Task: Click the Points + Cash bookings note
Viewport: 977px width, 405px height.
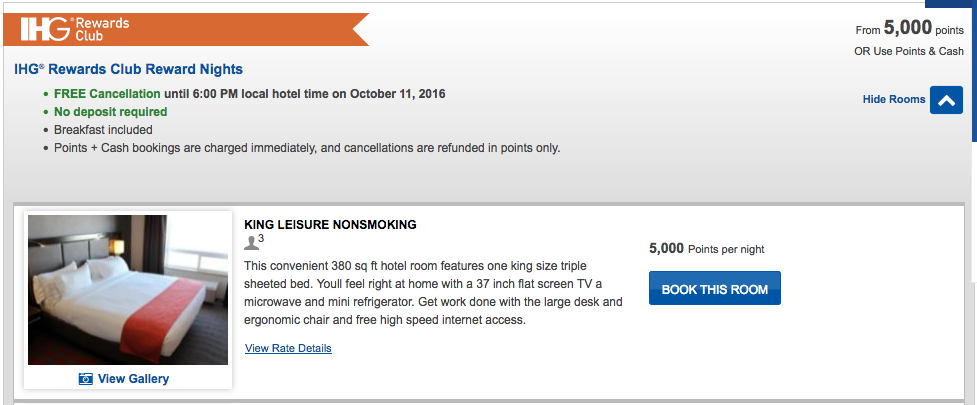Action: pyautogui.click(x=307, y=148)
